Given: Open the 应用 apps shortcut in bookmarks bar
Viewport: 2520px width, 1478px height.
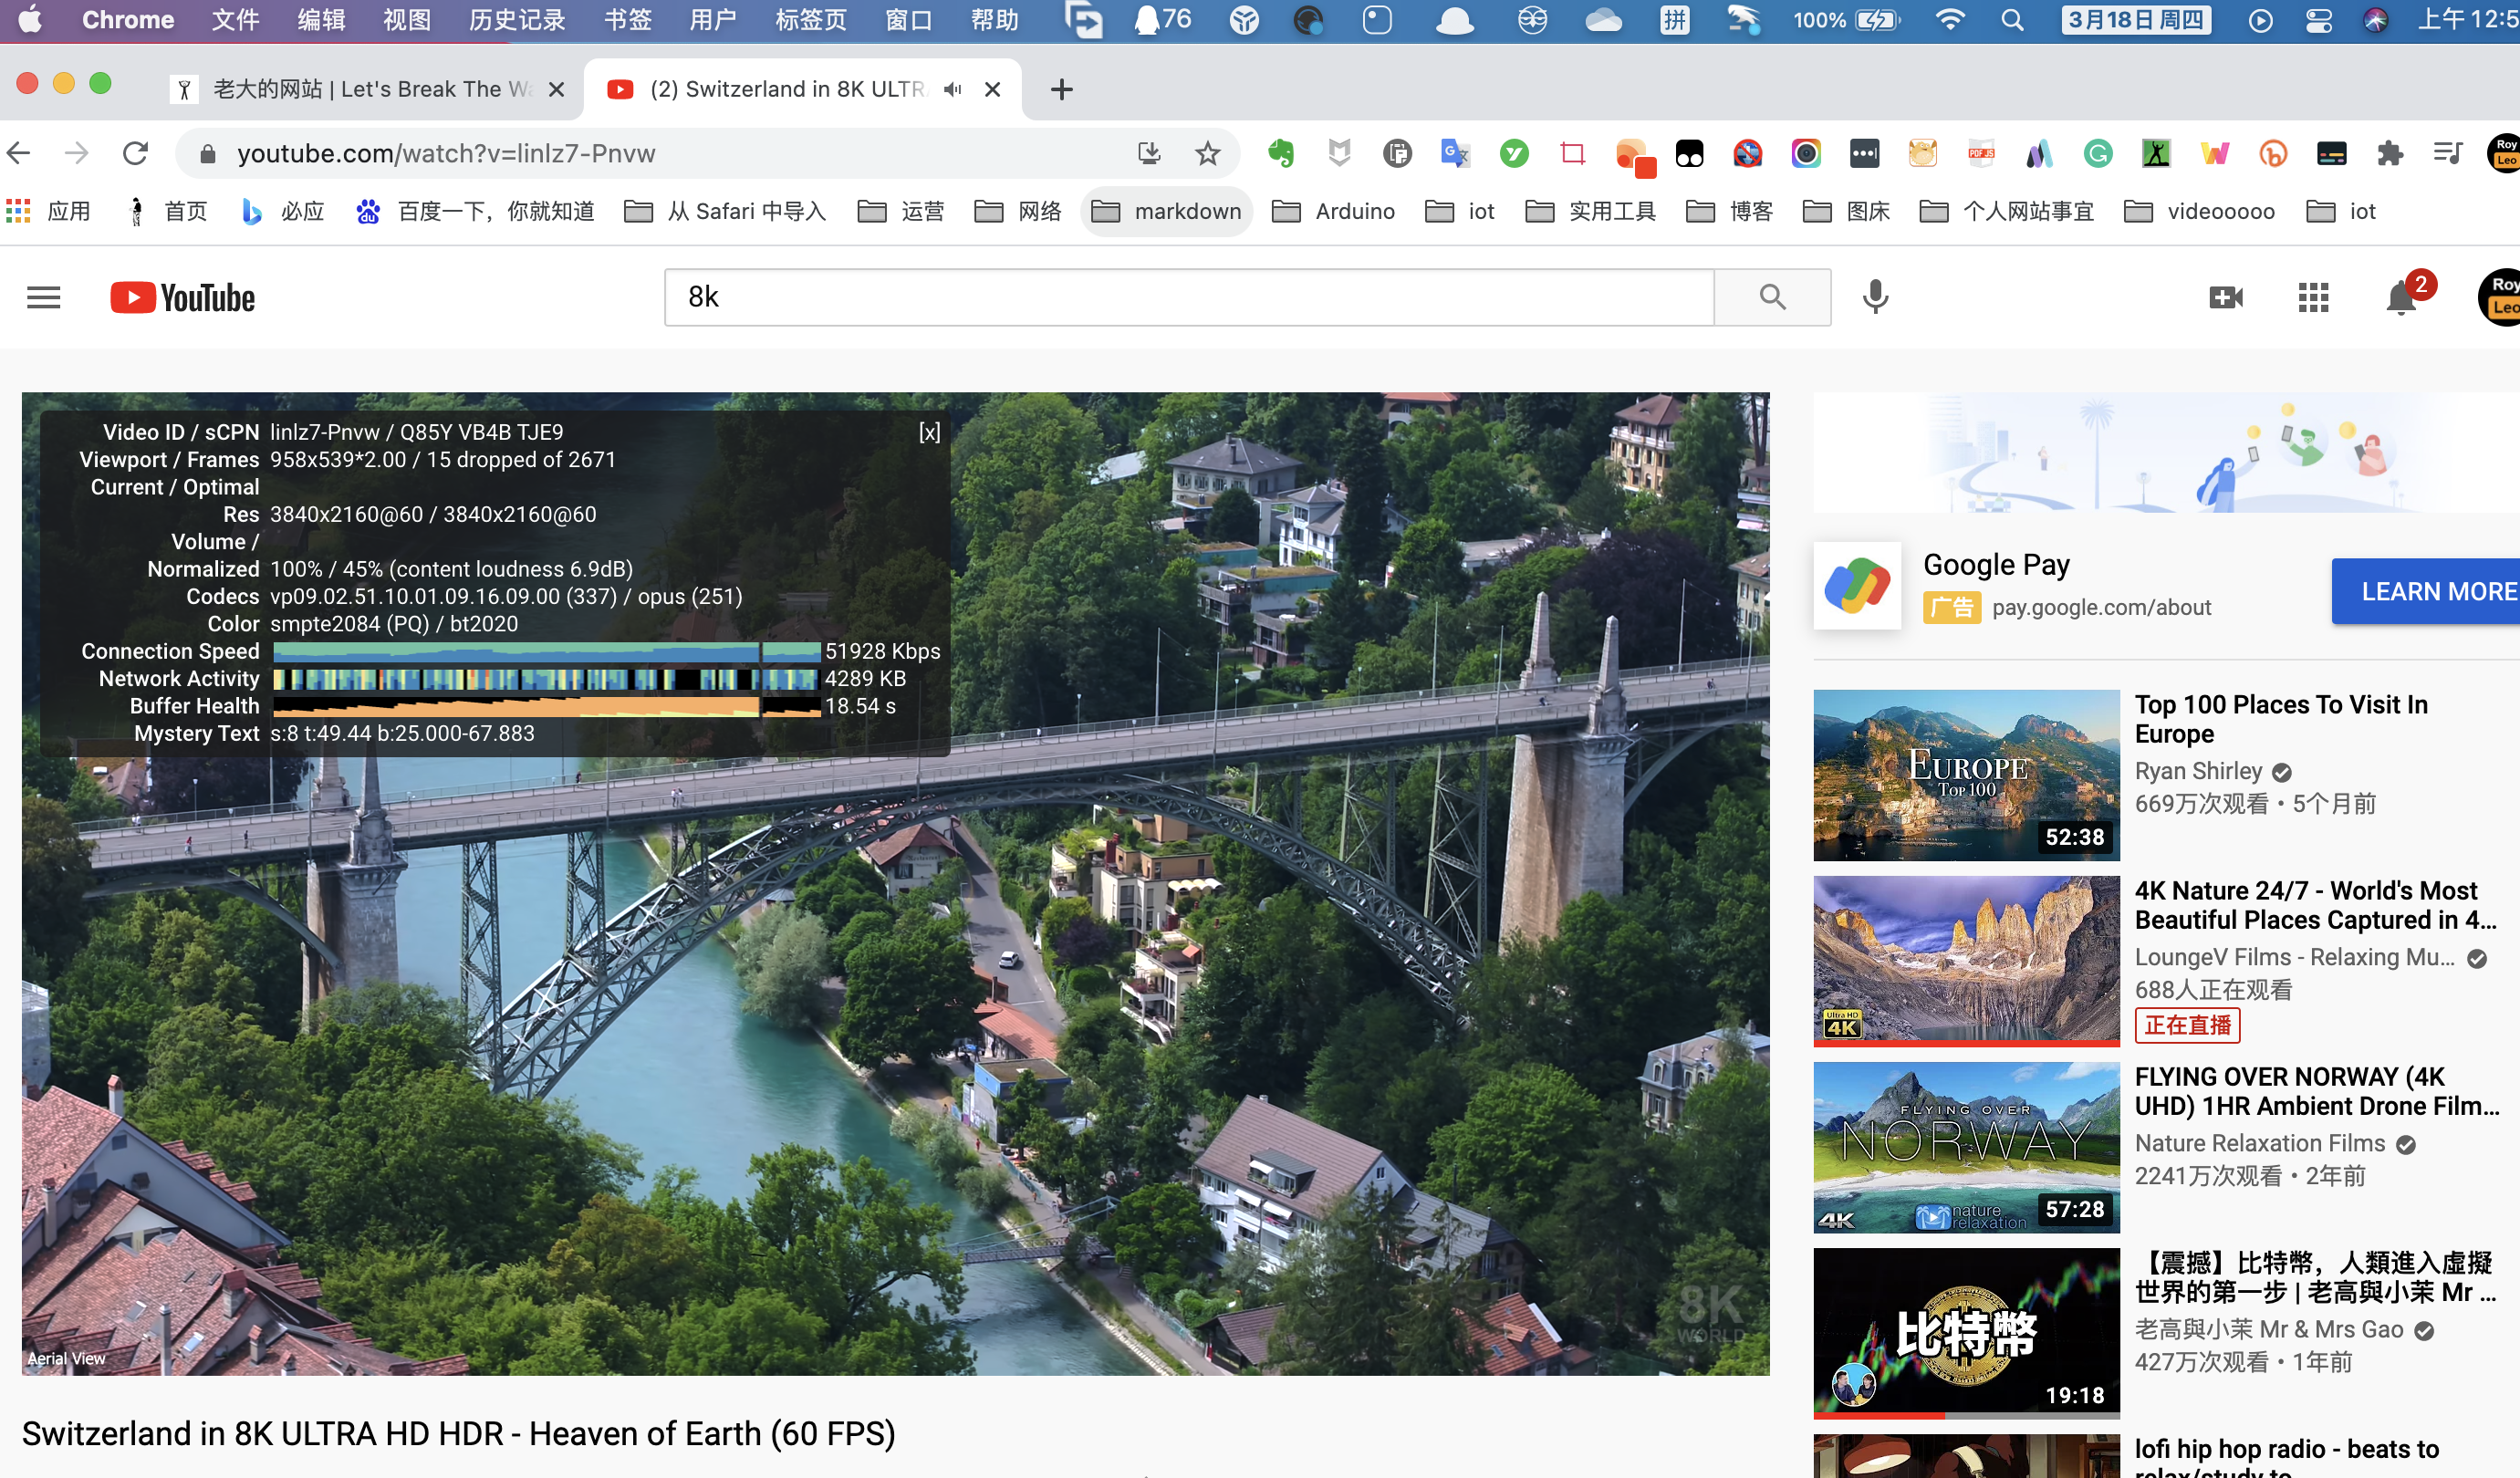Looking at the screenshot, I should click(x=48, y=211).
